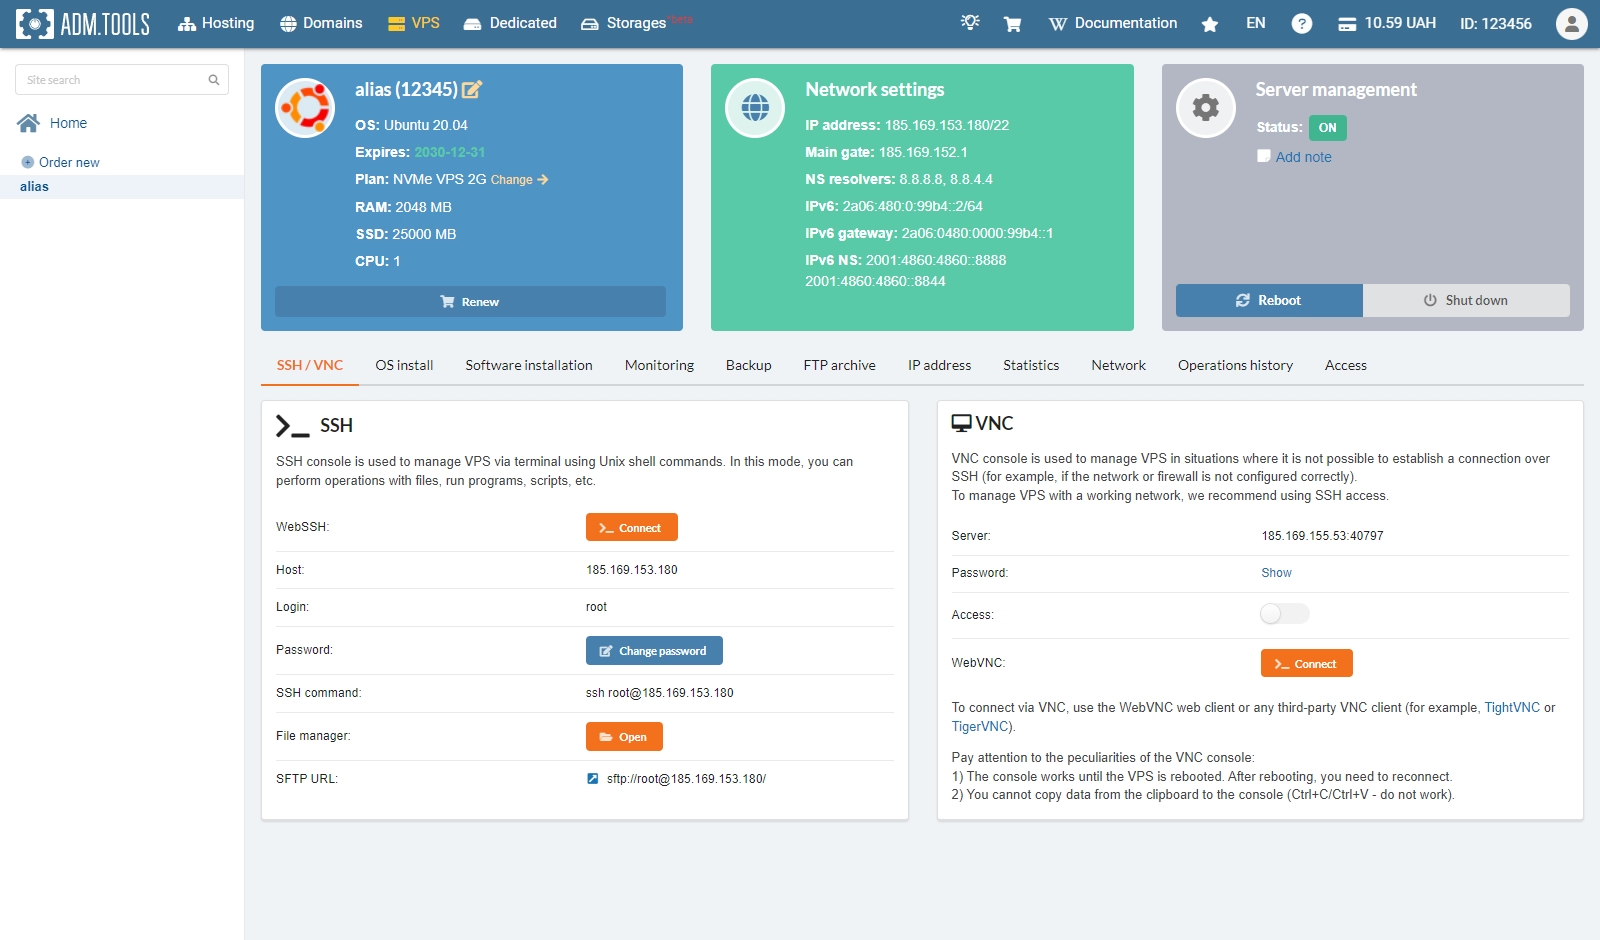Image resolution: width=1600 pixels, height=940 pixels.
Task: Click the edit alias pencil icon
Action: click(x=472, y=90)
